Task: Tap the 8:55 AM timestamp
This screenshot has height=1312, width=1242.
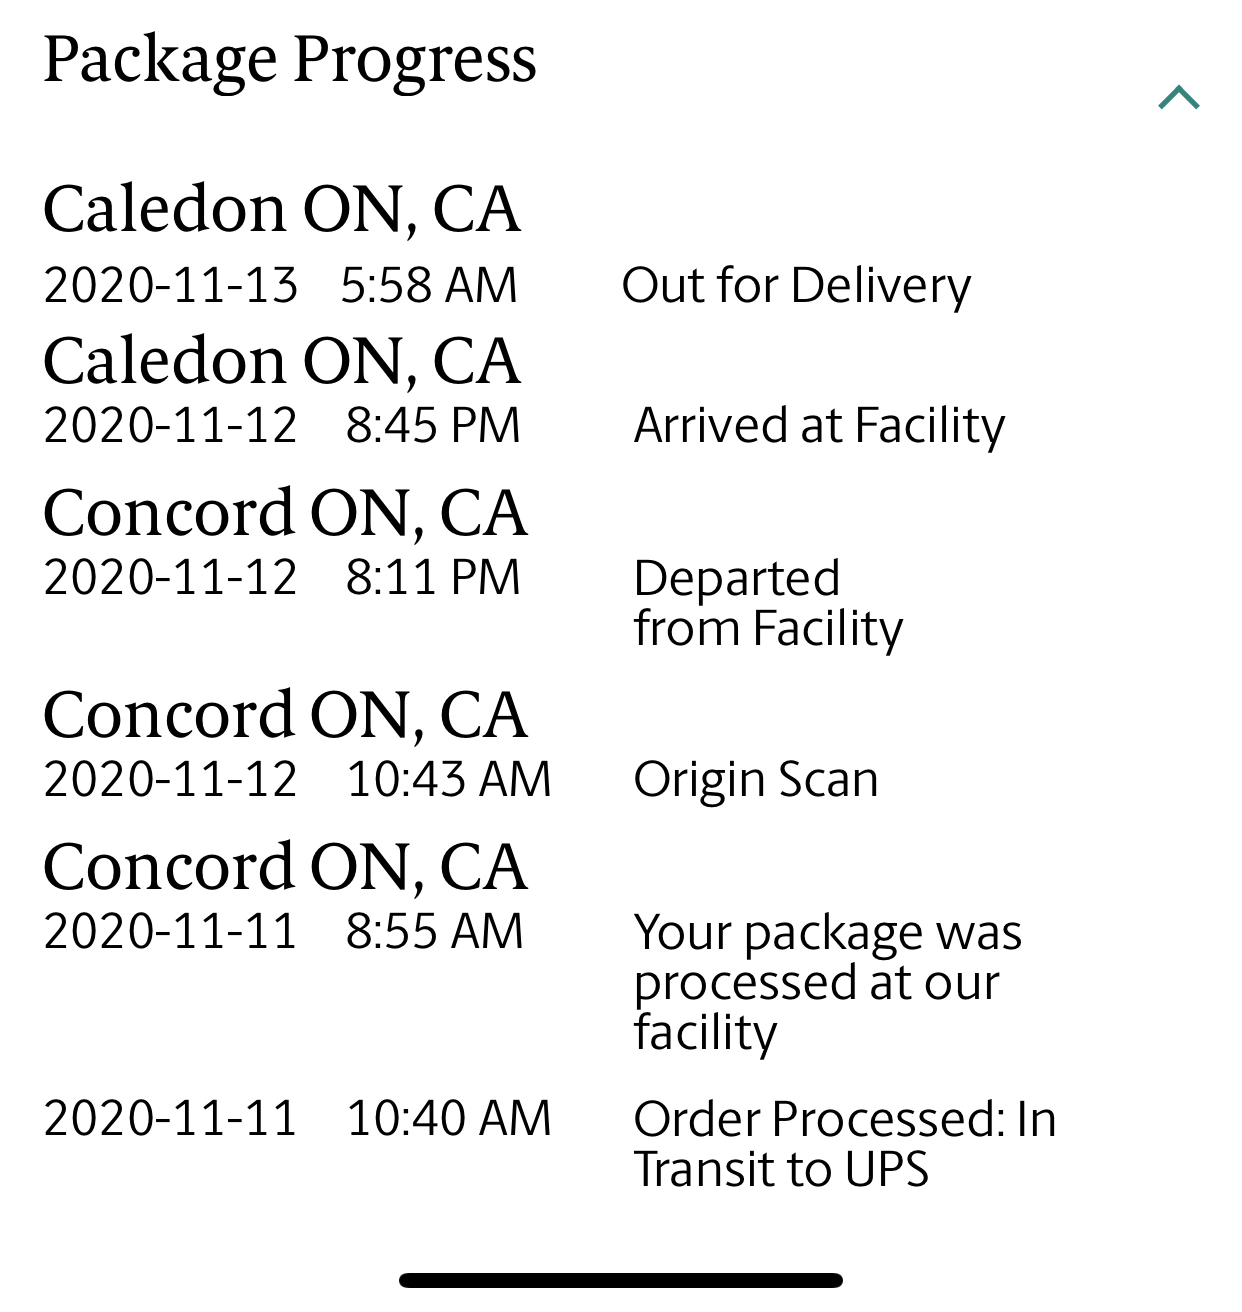Action: pyautogui.click(x=434, y=932)
